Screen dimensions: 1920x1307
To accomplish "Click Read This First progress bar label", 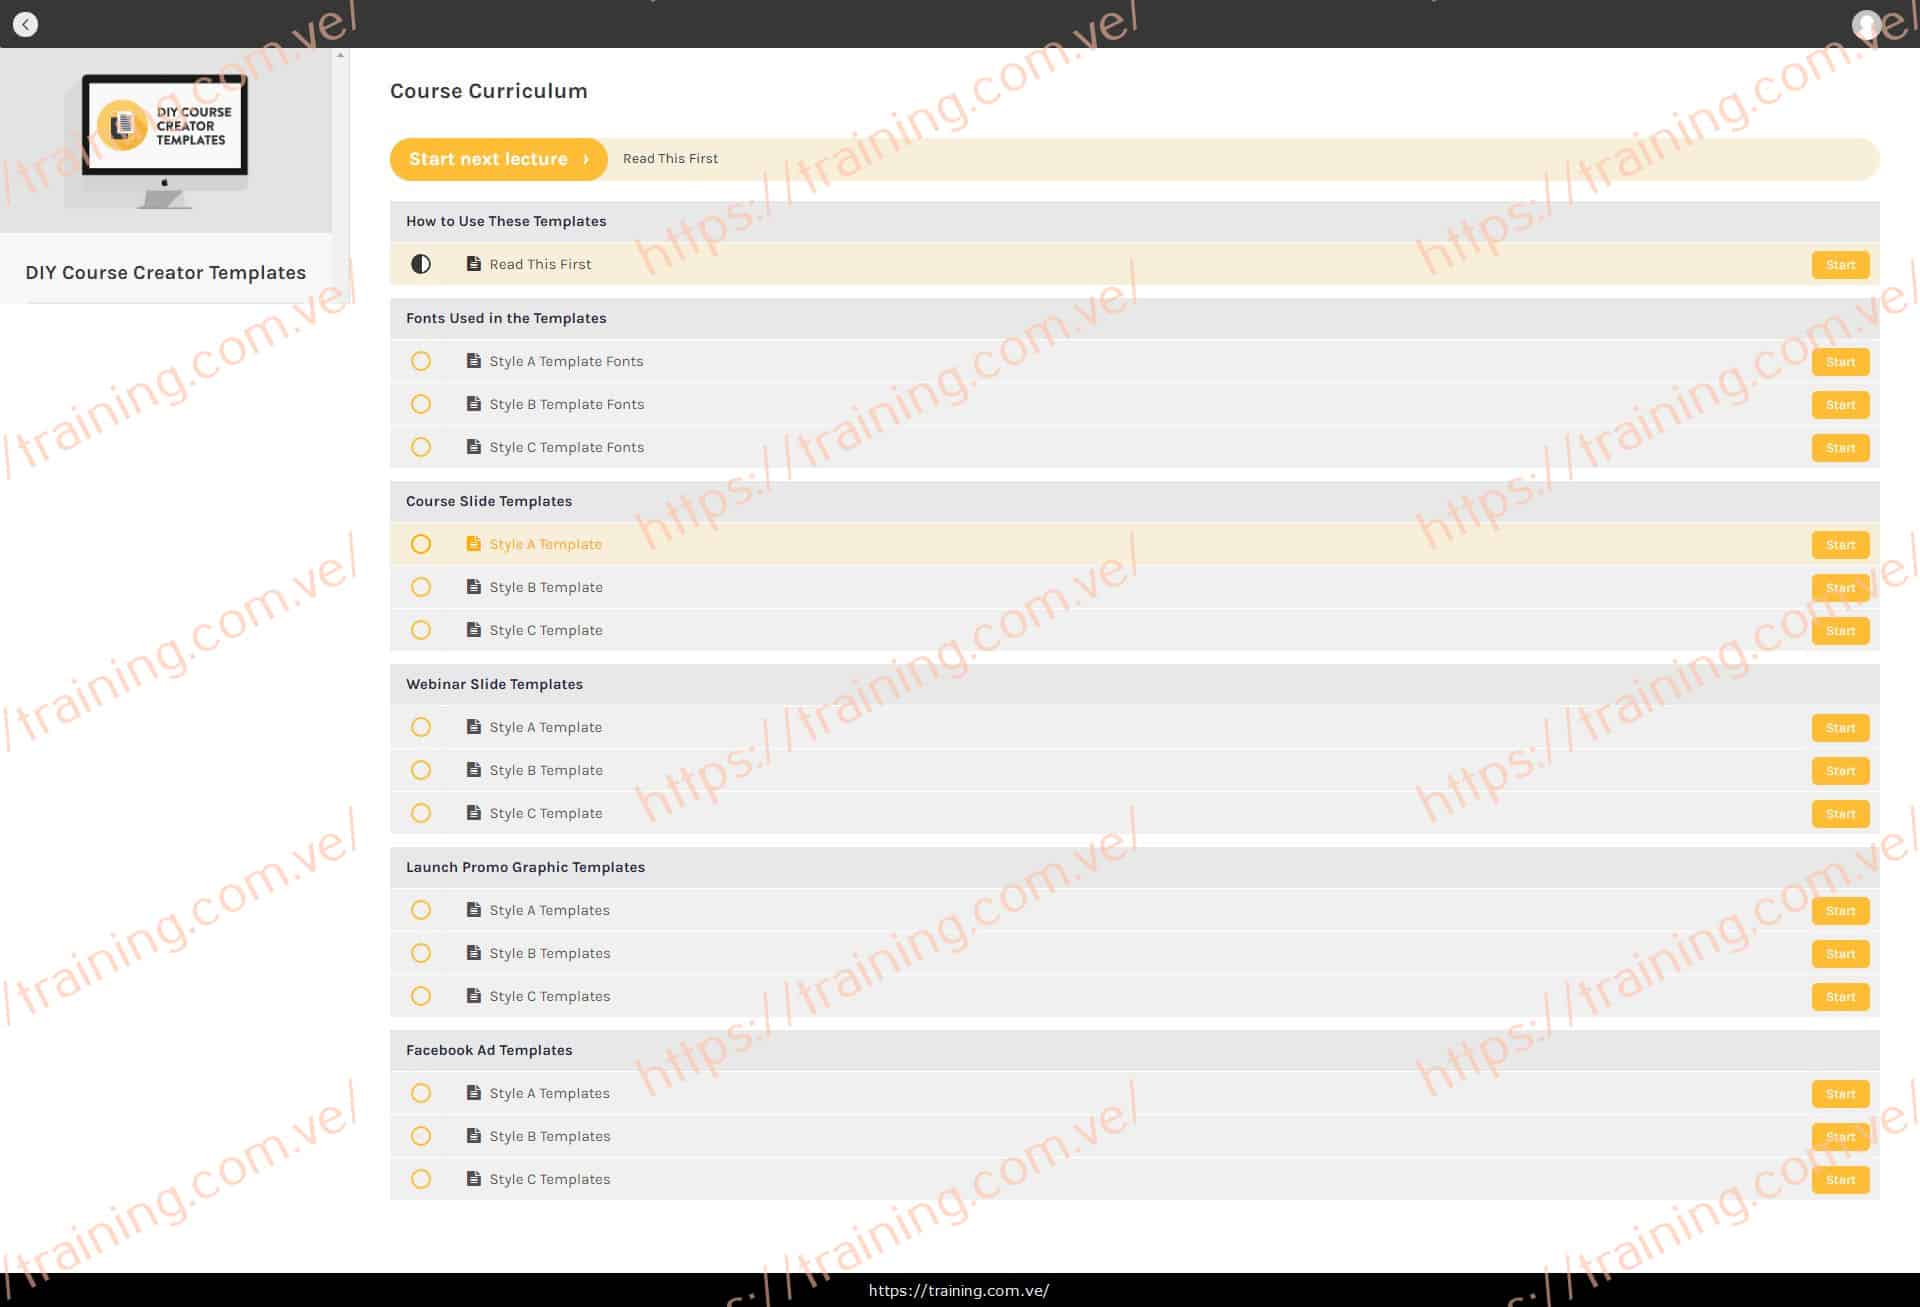I will pyautogui.click(x=670, y=159).
